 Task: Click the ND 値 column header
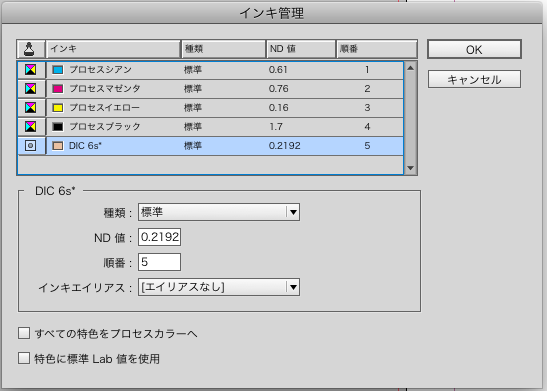tap(301, 49)
